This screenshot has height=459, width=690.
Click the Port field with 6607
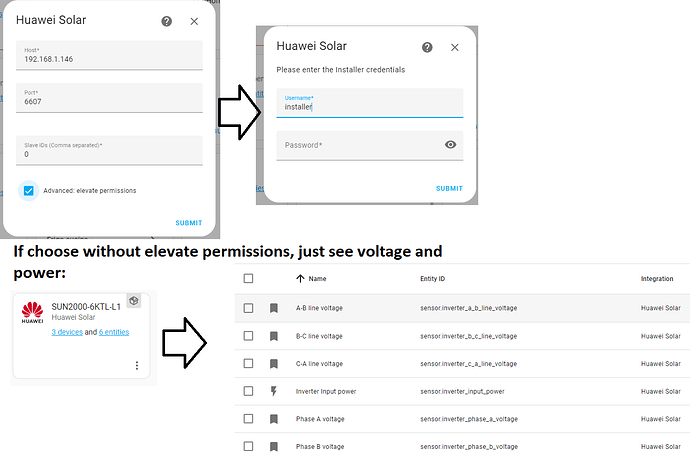click(x=109, y=98)
